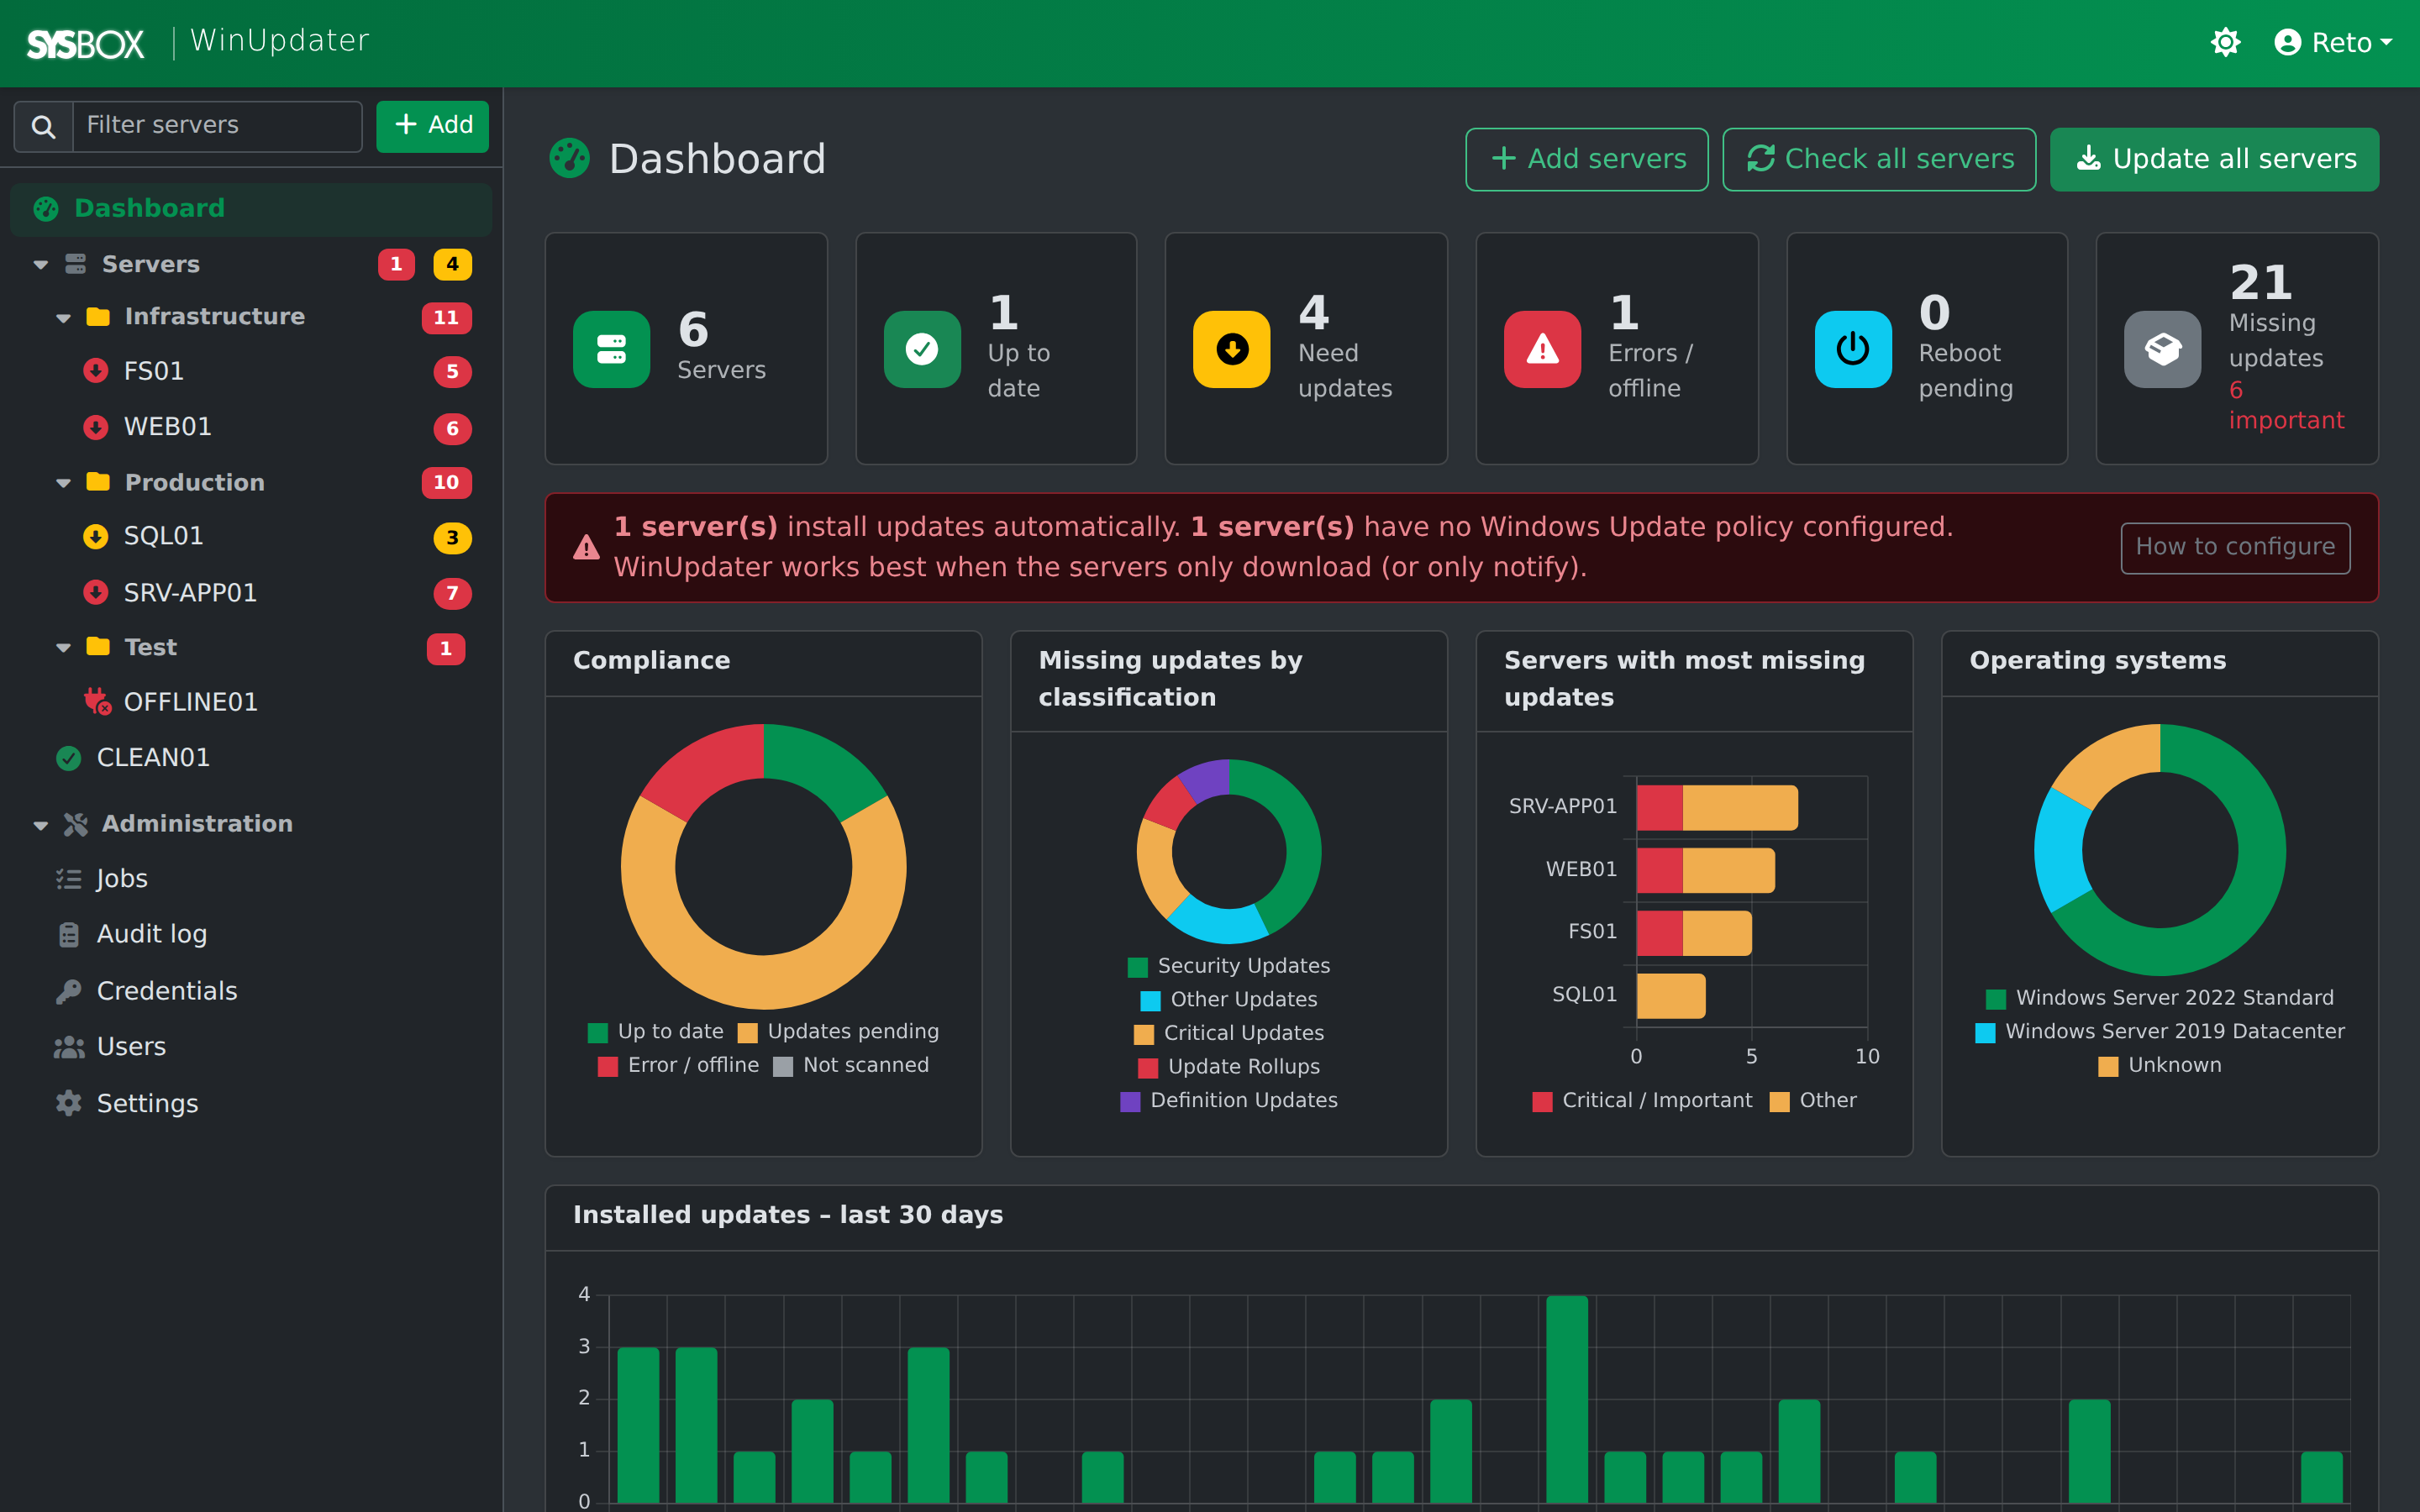The image size is (2420, 1512).
Task: Click the Test folder icon
Action: [x=98, y=647]
